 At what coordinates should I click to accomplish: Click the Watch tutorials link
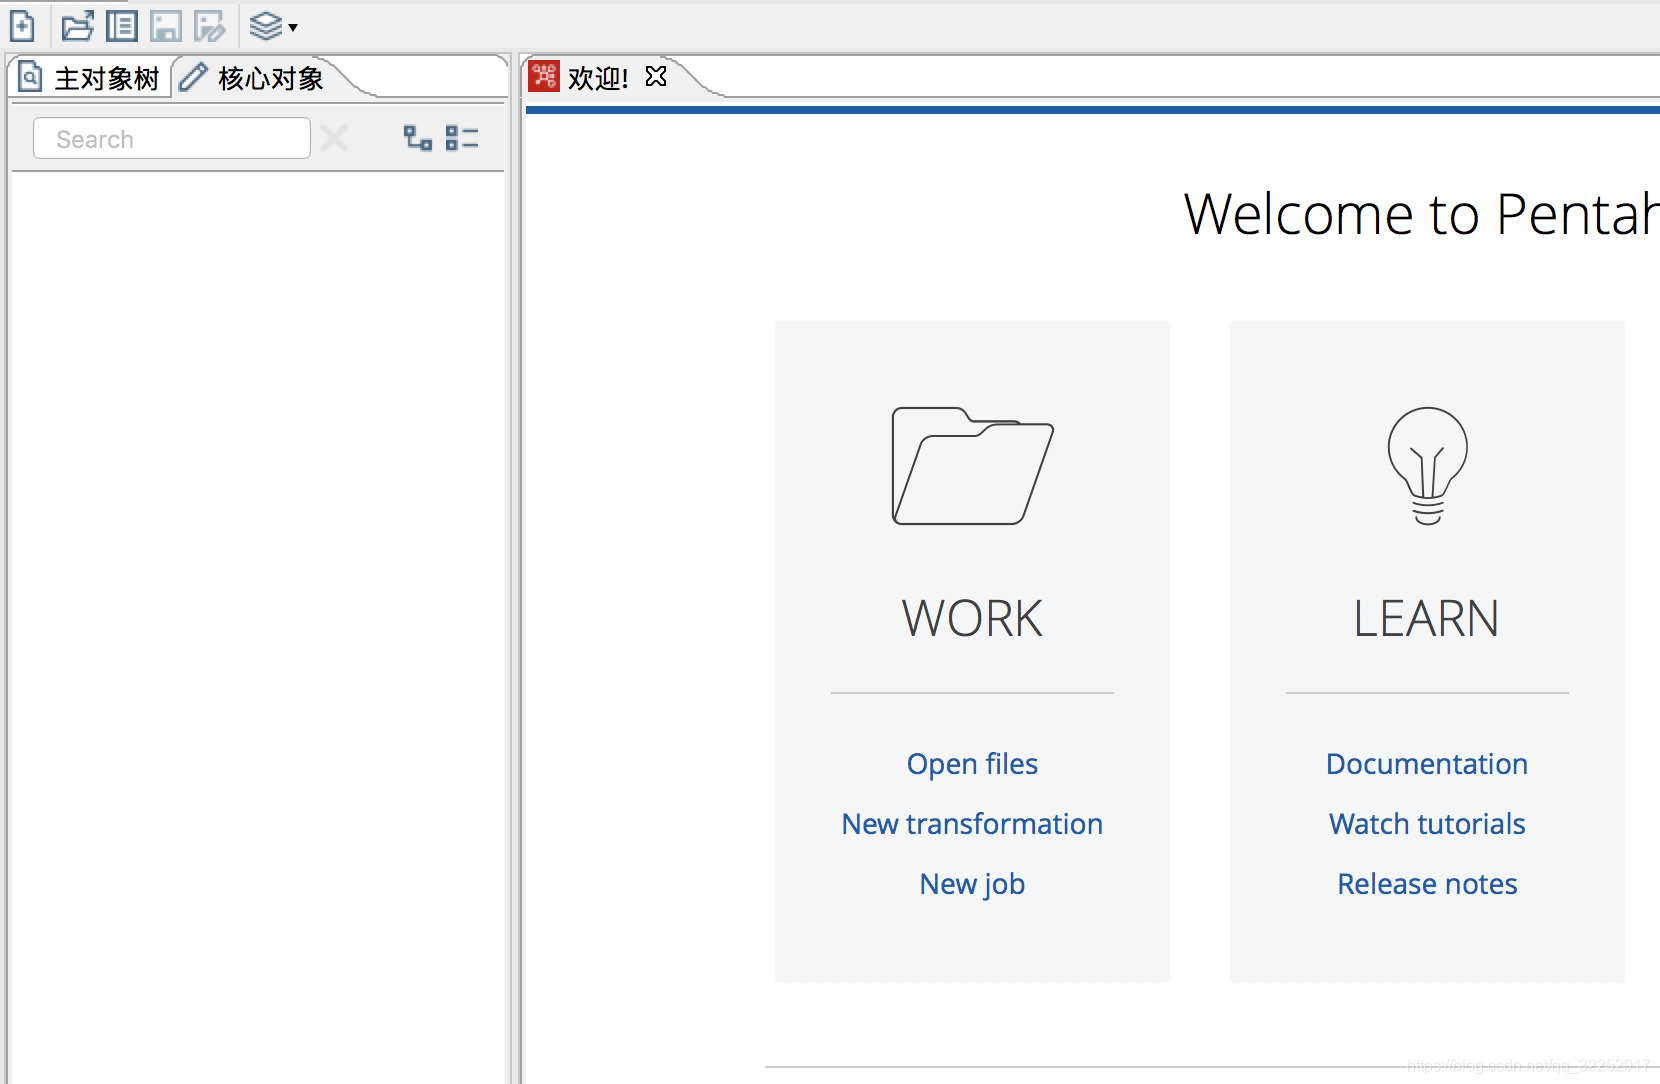pyautogui.click(x=1427, y=824)
